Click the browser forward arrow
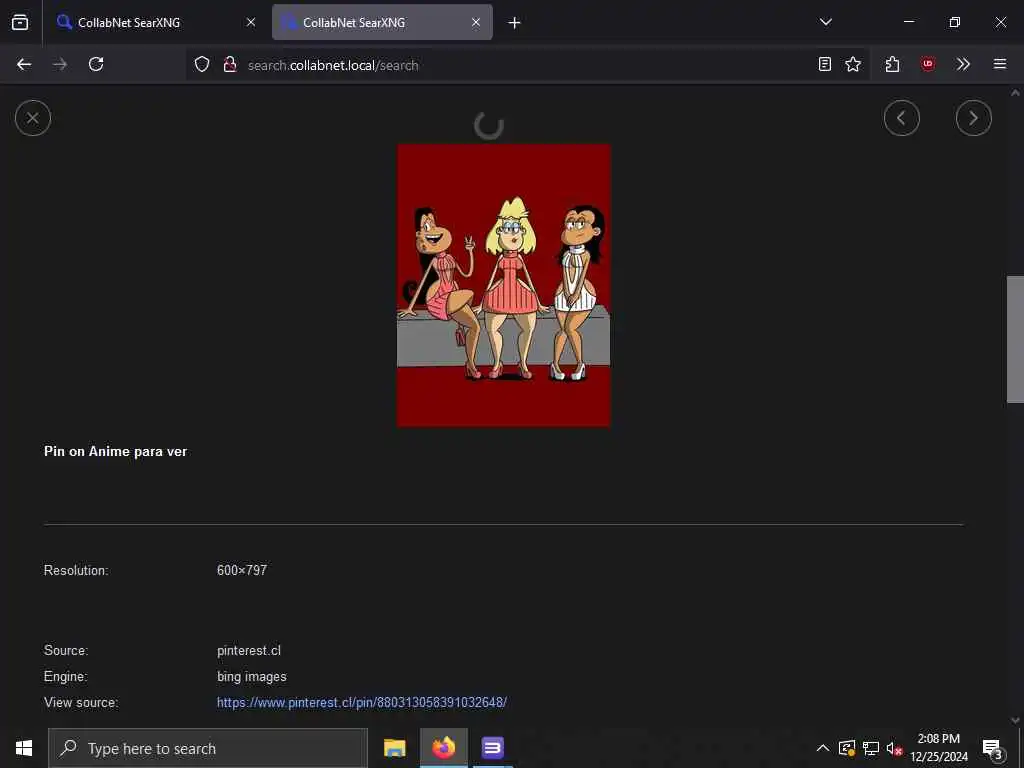 click(x=60, y=64)
